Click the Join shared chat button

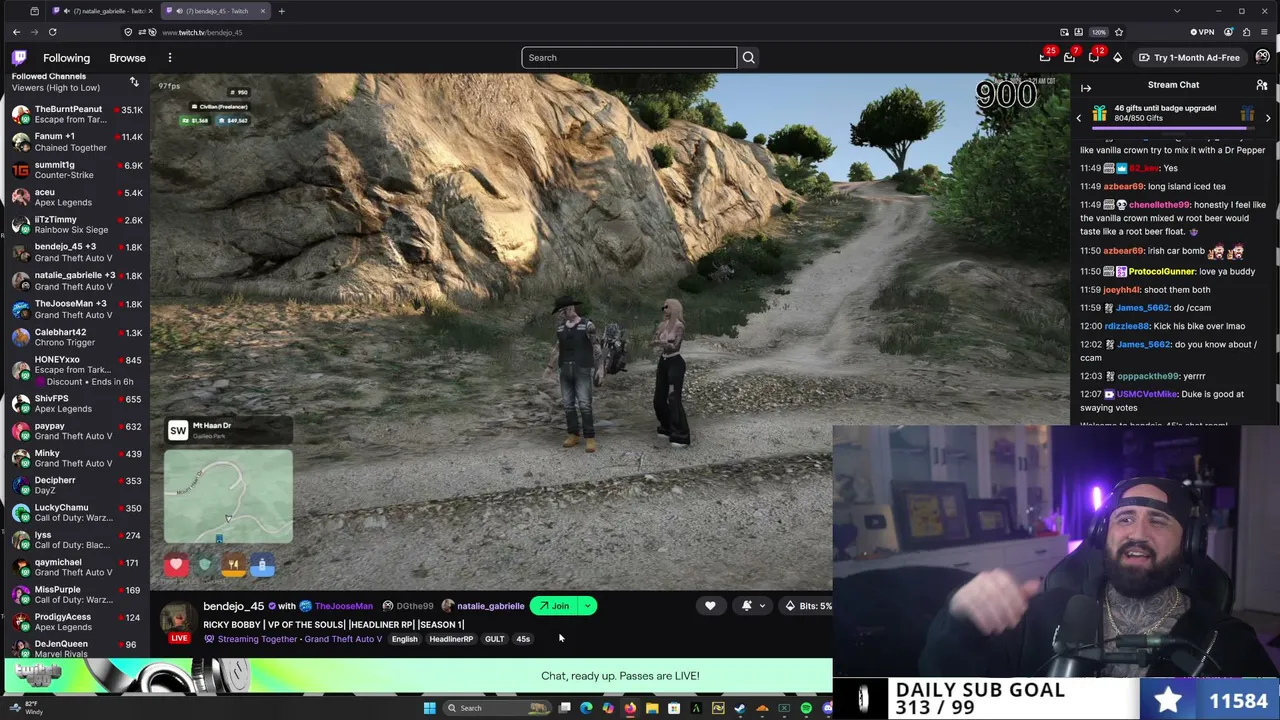click(553, 606)
